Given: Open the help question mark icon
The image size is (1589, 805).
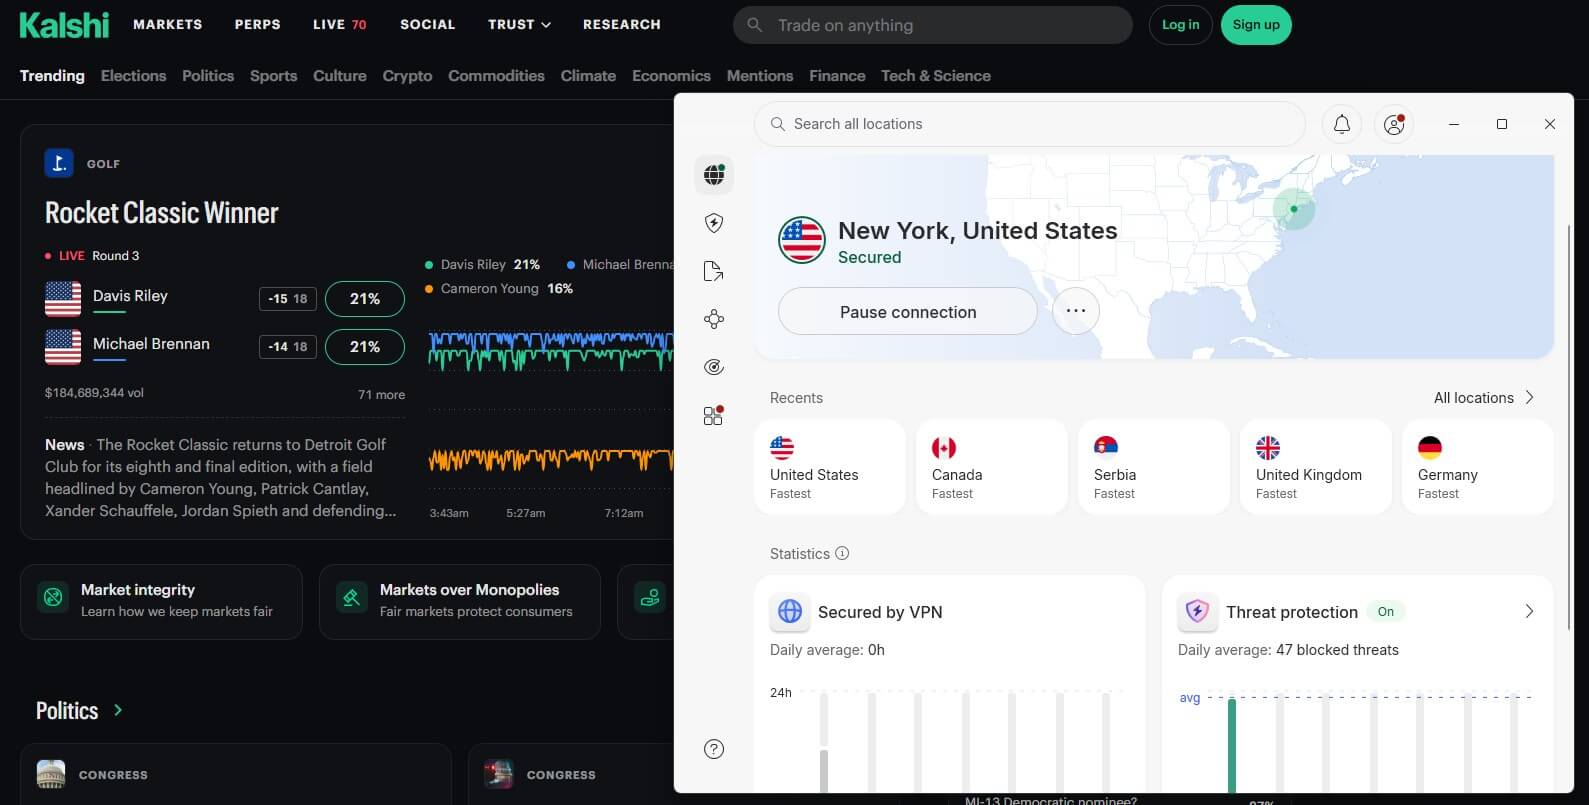Looking at the screenshot, I should (x=714, y=749).
